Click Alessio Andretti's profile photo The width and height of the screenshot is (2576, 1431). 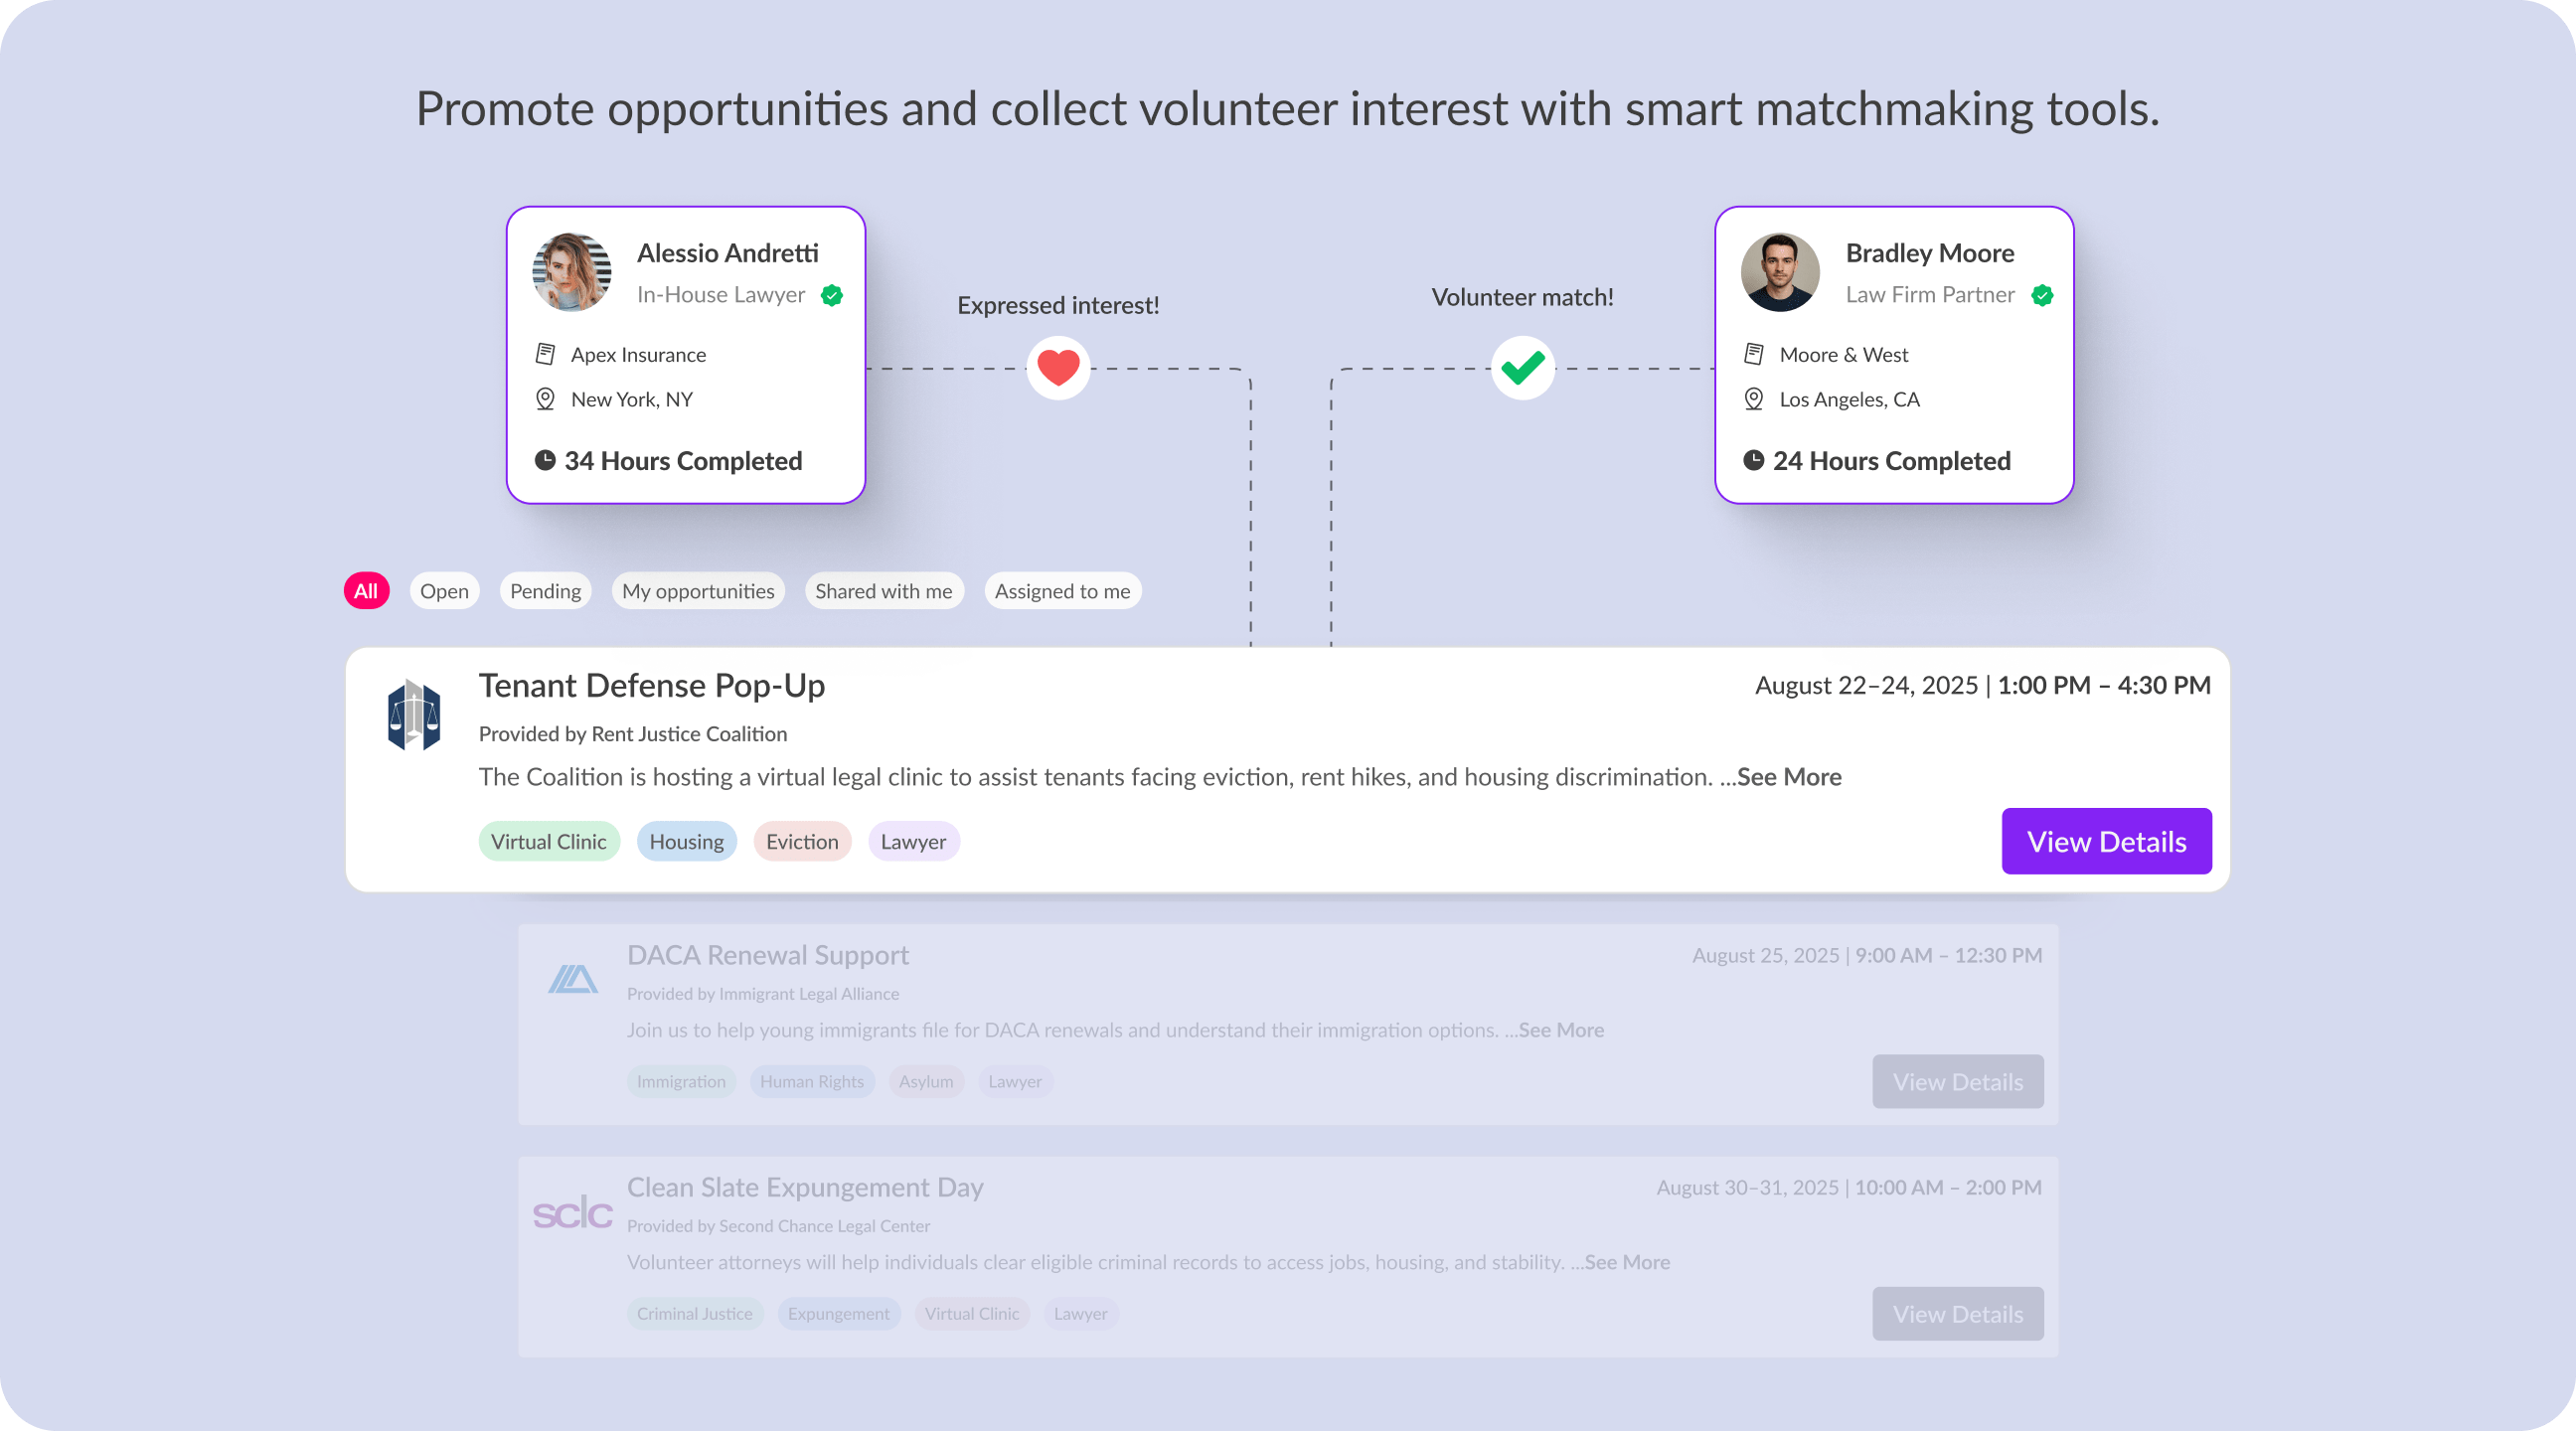[572, 272]
